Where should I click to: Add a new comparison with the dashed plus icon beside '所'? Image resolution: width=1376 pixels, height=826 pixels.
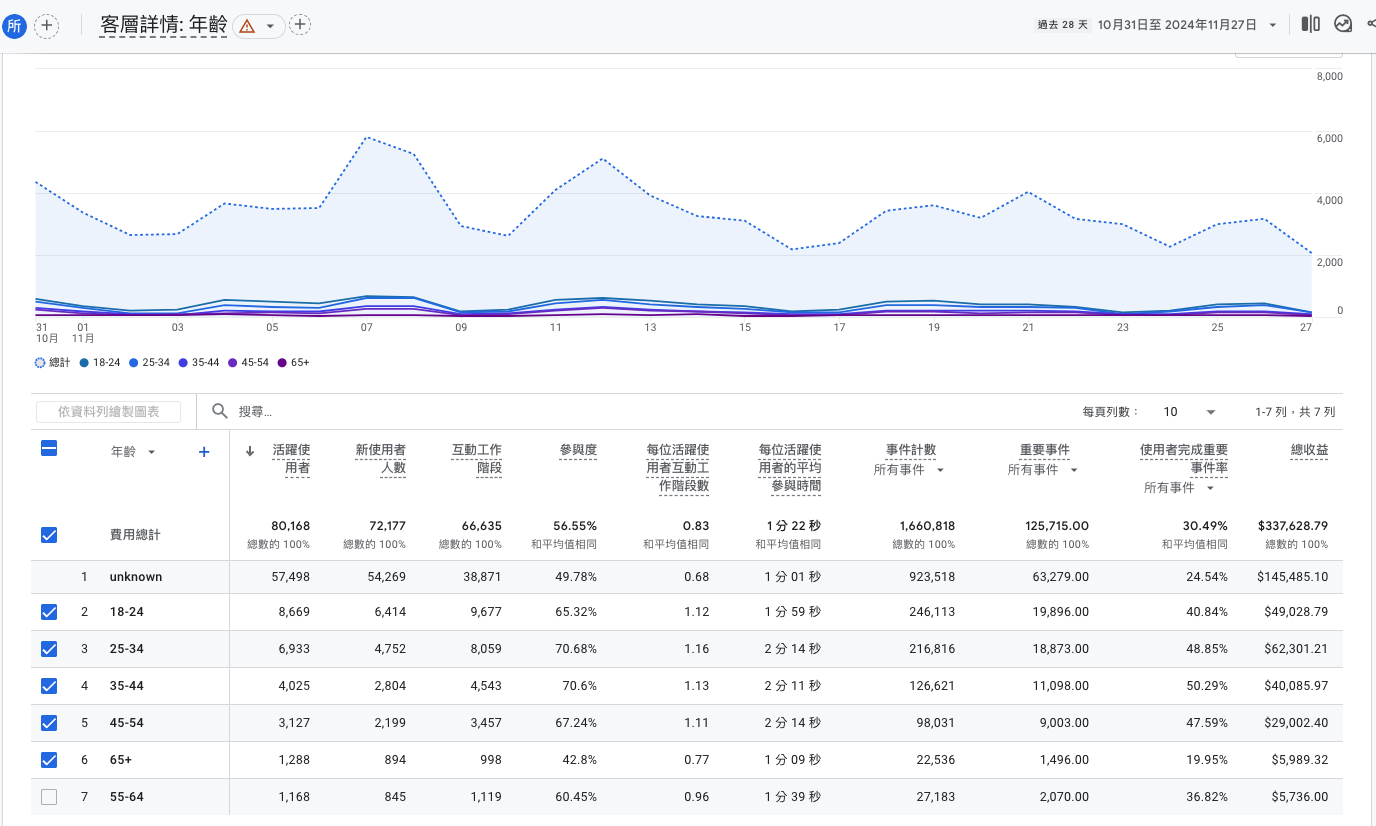[x=46, y=26]
